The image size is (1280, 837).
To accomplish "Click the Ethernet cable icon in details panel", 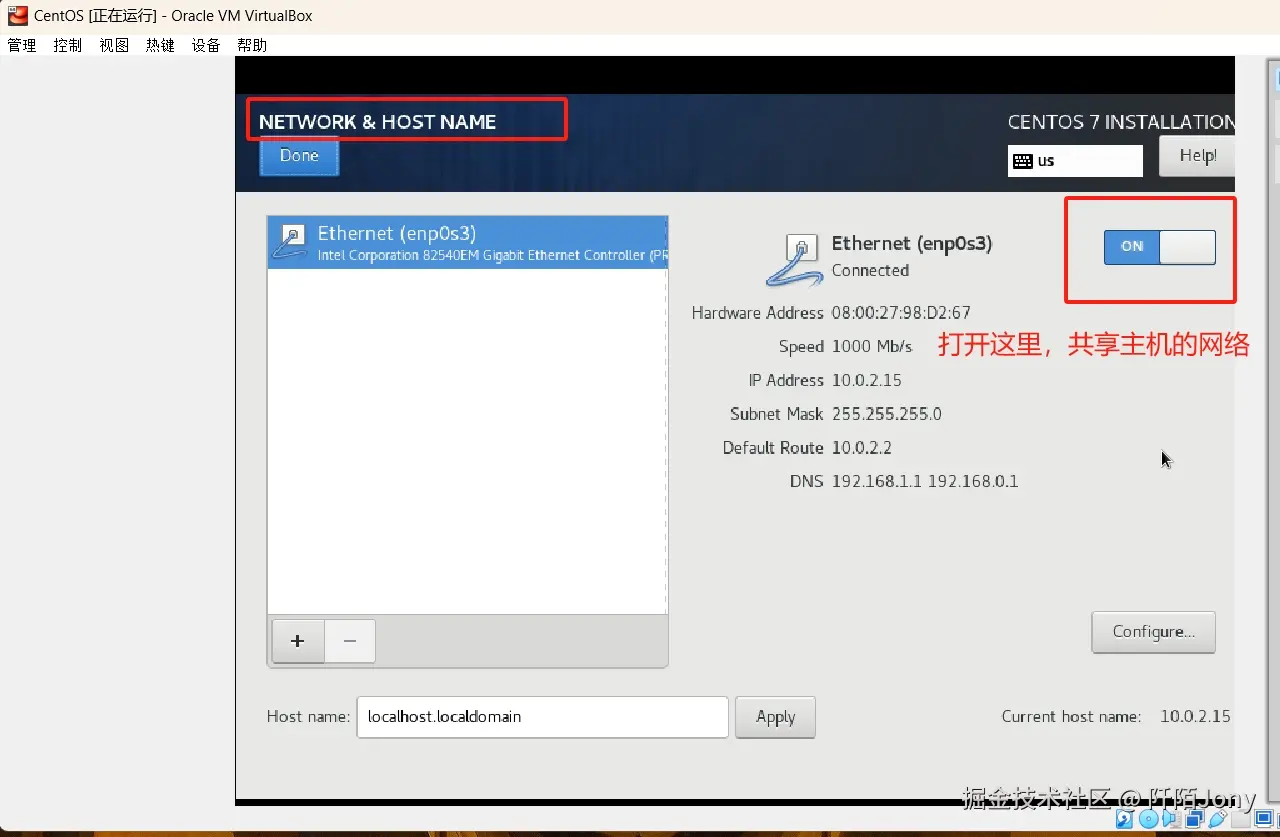I will click(794, 260).
